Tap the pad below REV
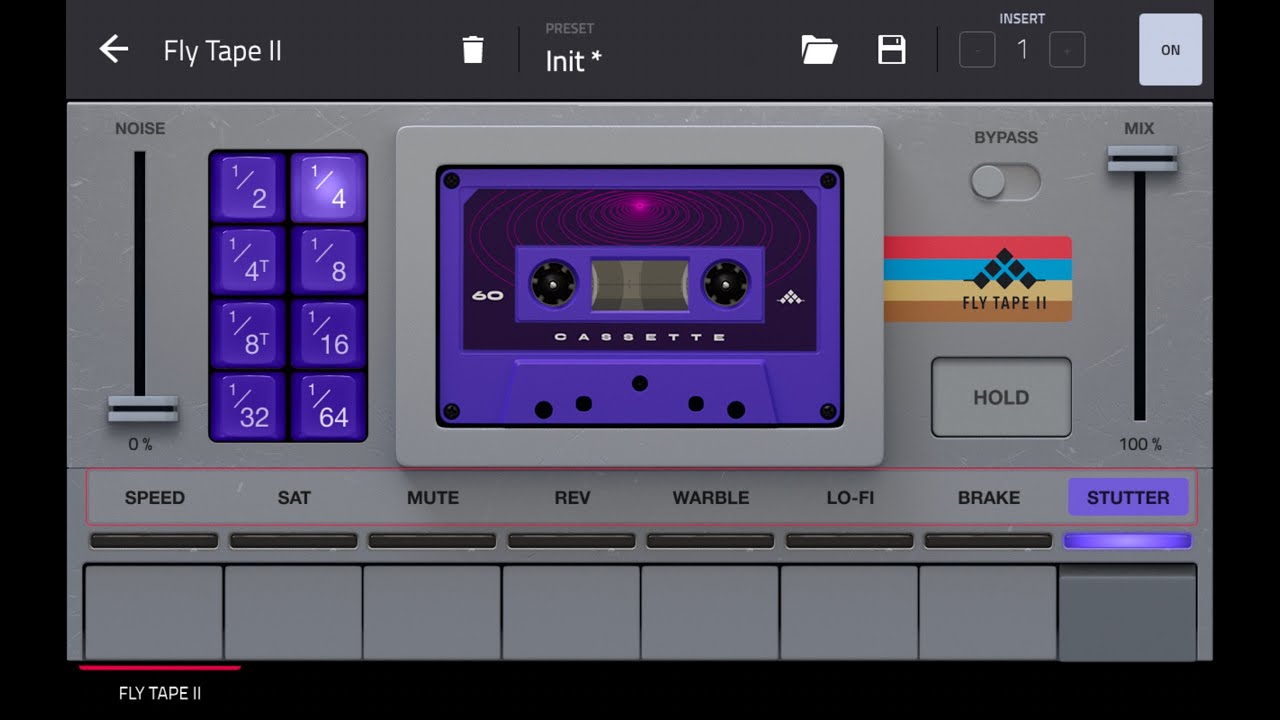Viewport: 1280px width, 720px height. click(571, 612)
